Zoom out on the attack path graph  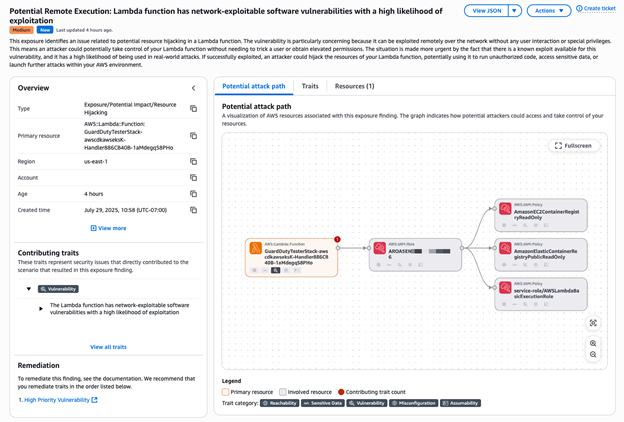click(x=593, y=355)
